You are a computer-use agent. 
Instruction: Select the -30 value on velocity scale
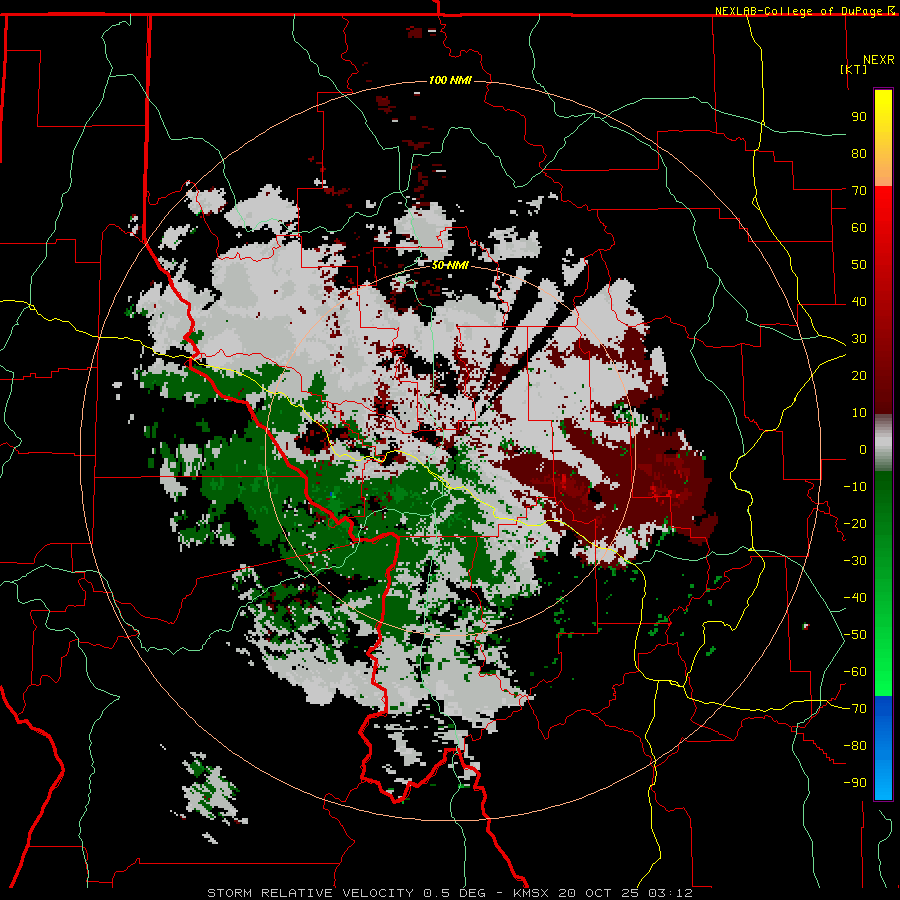pos(855,561)
